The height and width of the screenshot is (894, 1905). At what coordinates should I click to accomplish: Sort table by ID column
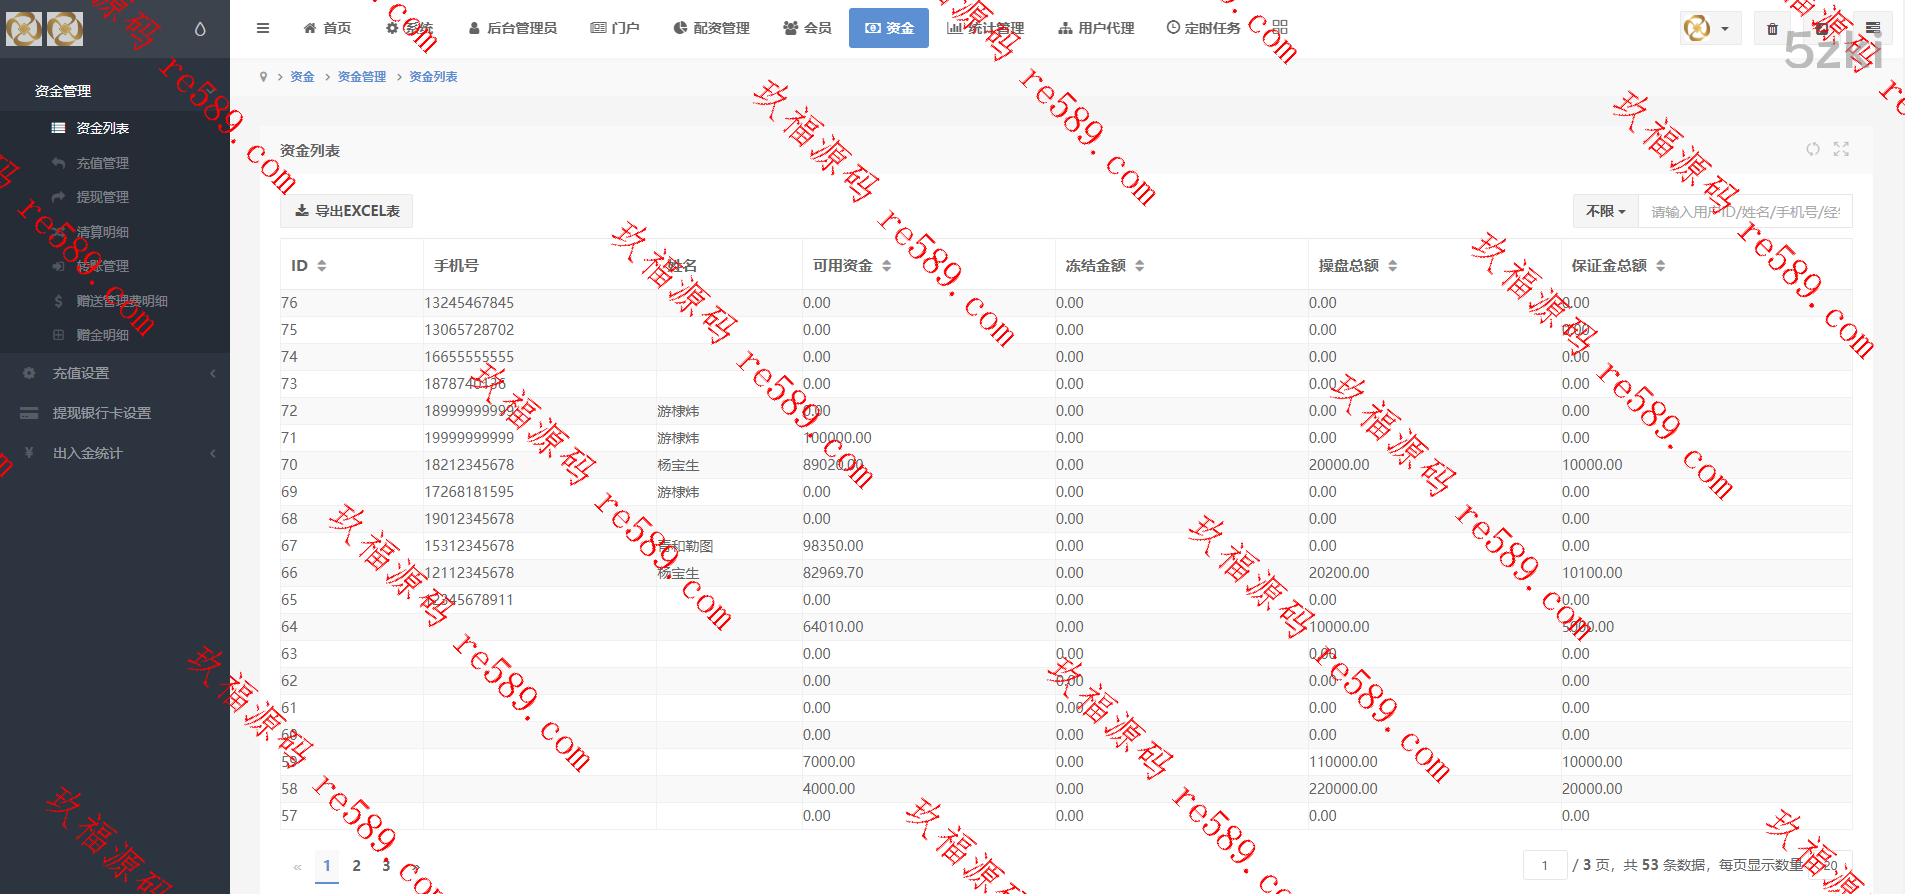click(309, 266)
